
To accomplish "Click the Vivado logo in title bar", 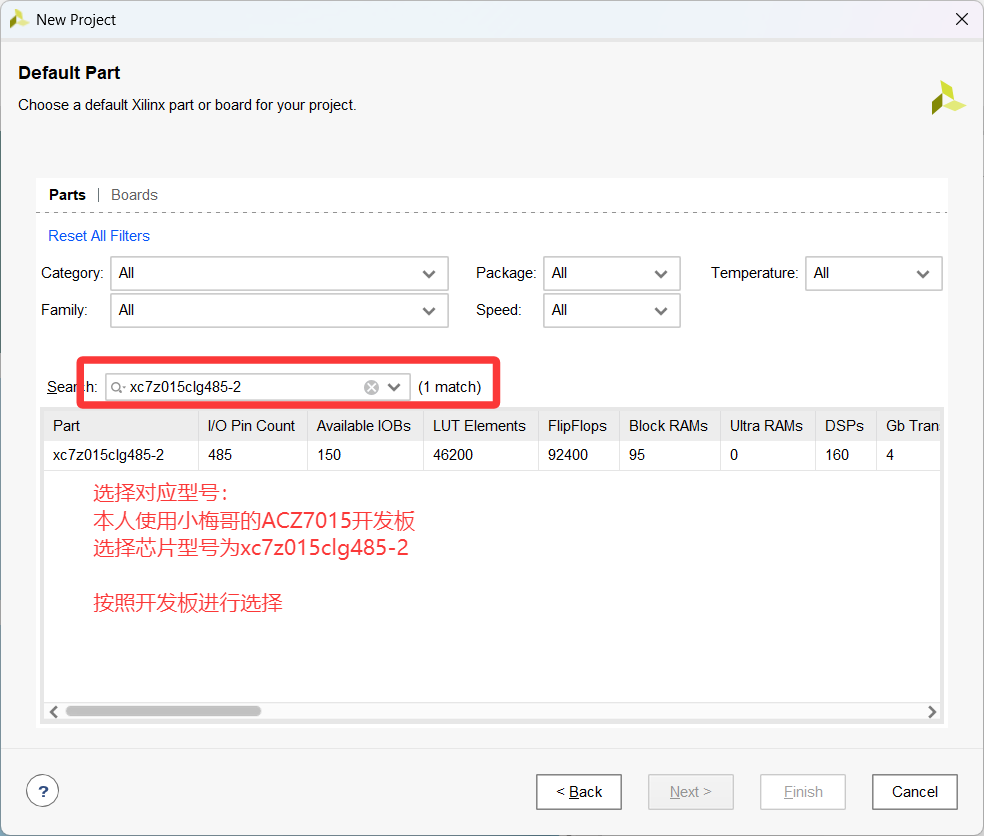I will pyautogui.click(x=19, y=19).
